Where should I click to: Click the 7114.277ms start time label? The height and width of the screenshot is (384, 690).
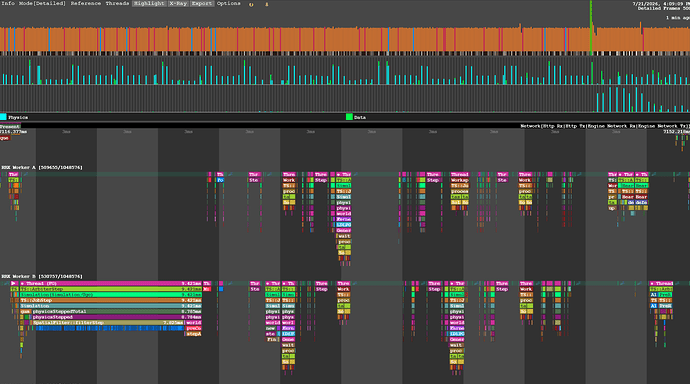[13, 132]
